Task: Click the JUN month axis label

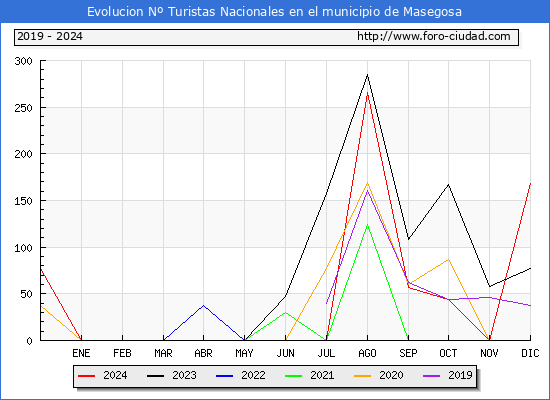Action: tap(286, 353)
